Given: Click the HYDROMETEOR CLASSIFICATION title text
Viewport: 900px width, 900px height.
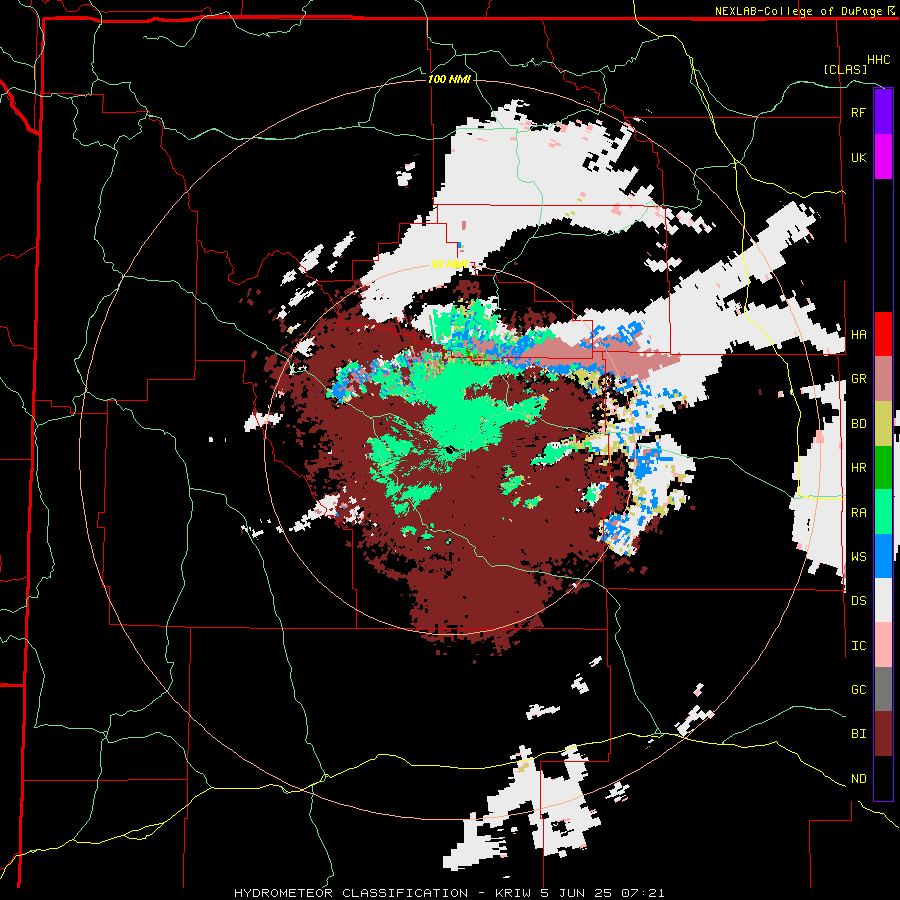Looking at the screenshot, I should (x=351, y=893).
